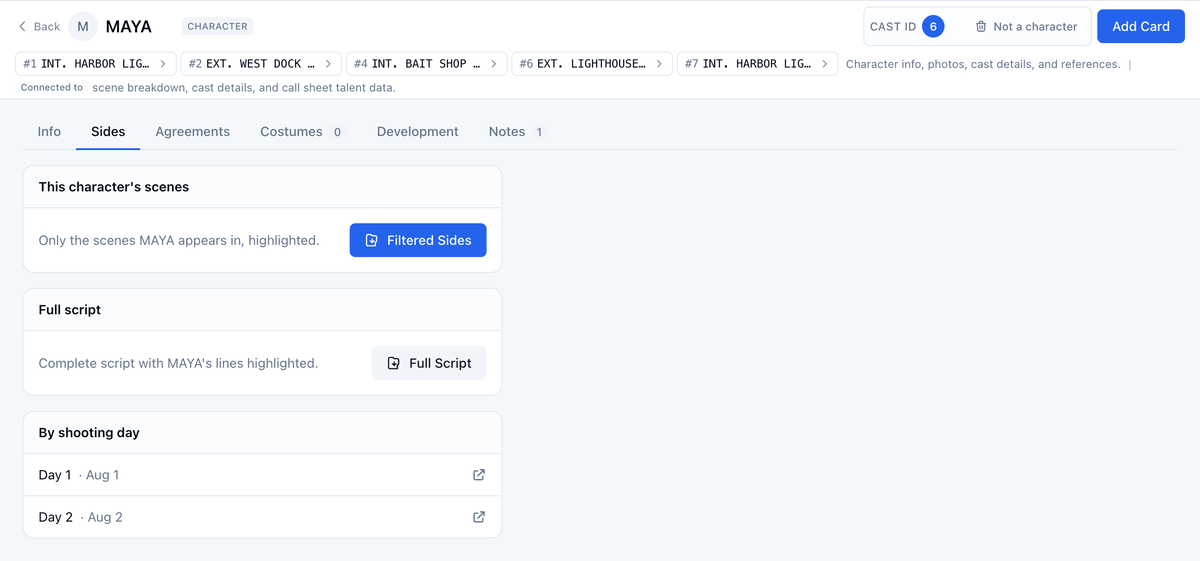Open the Costumes tab
This screenshot has width=1200, height=561.
tap(302, 132)
